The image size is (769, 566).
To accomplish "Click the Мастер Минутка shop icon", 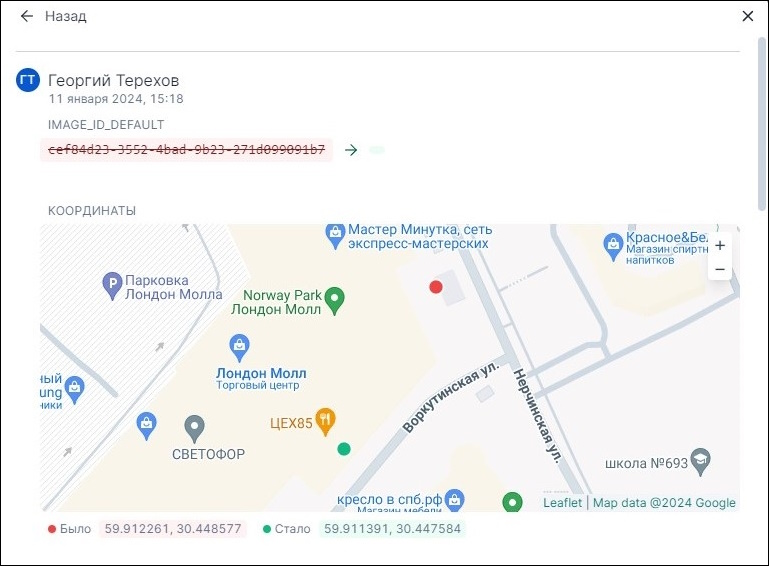I will coord(335,233).
